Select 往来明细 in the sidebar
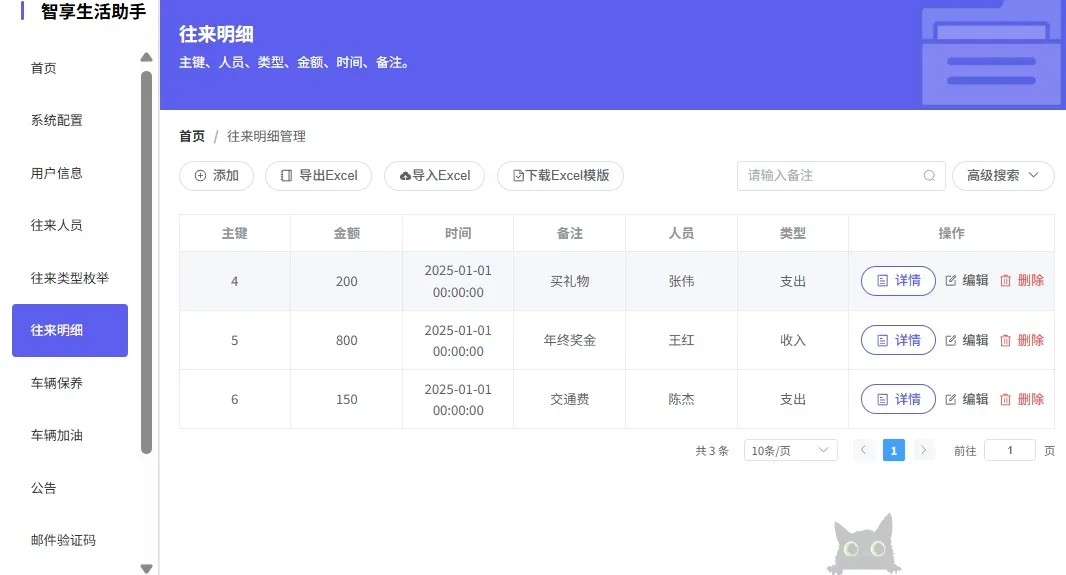Viewport: 1066px width, 575px height. pyautogui.click(x=70, y=330)
